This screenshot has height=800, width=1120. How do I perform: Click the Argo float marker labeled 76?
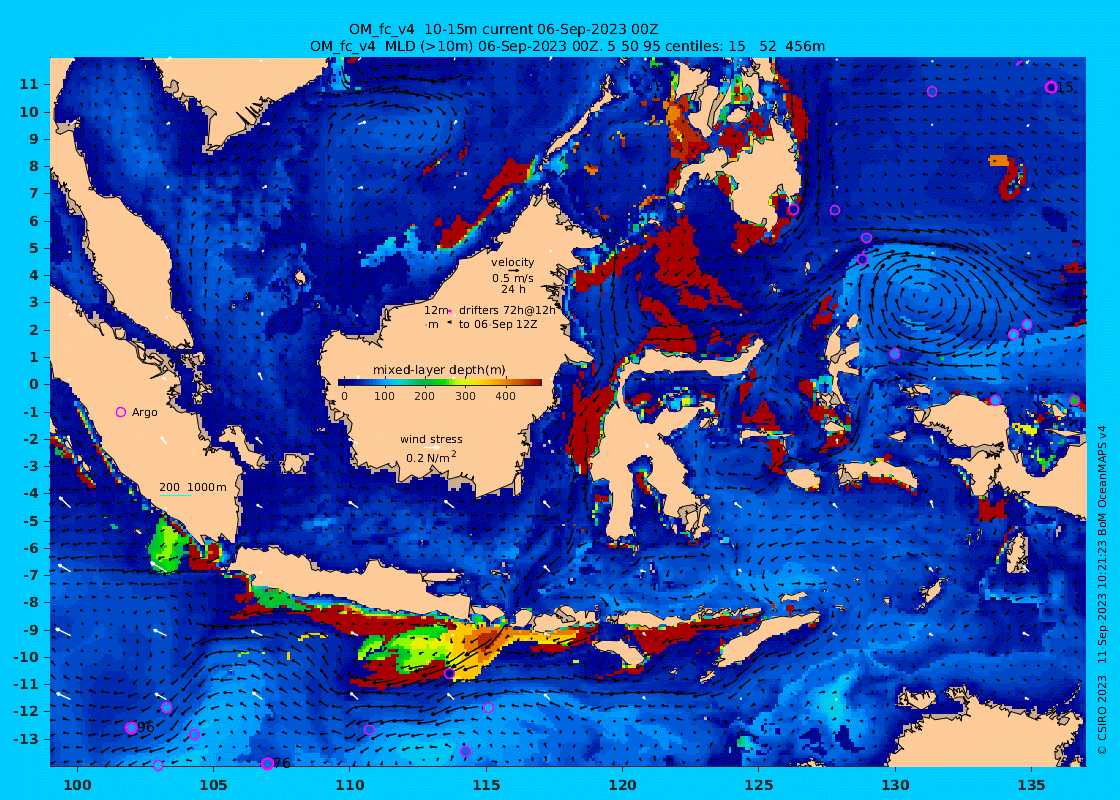[267, 764]
